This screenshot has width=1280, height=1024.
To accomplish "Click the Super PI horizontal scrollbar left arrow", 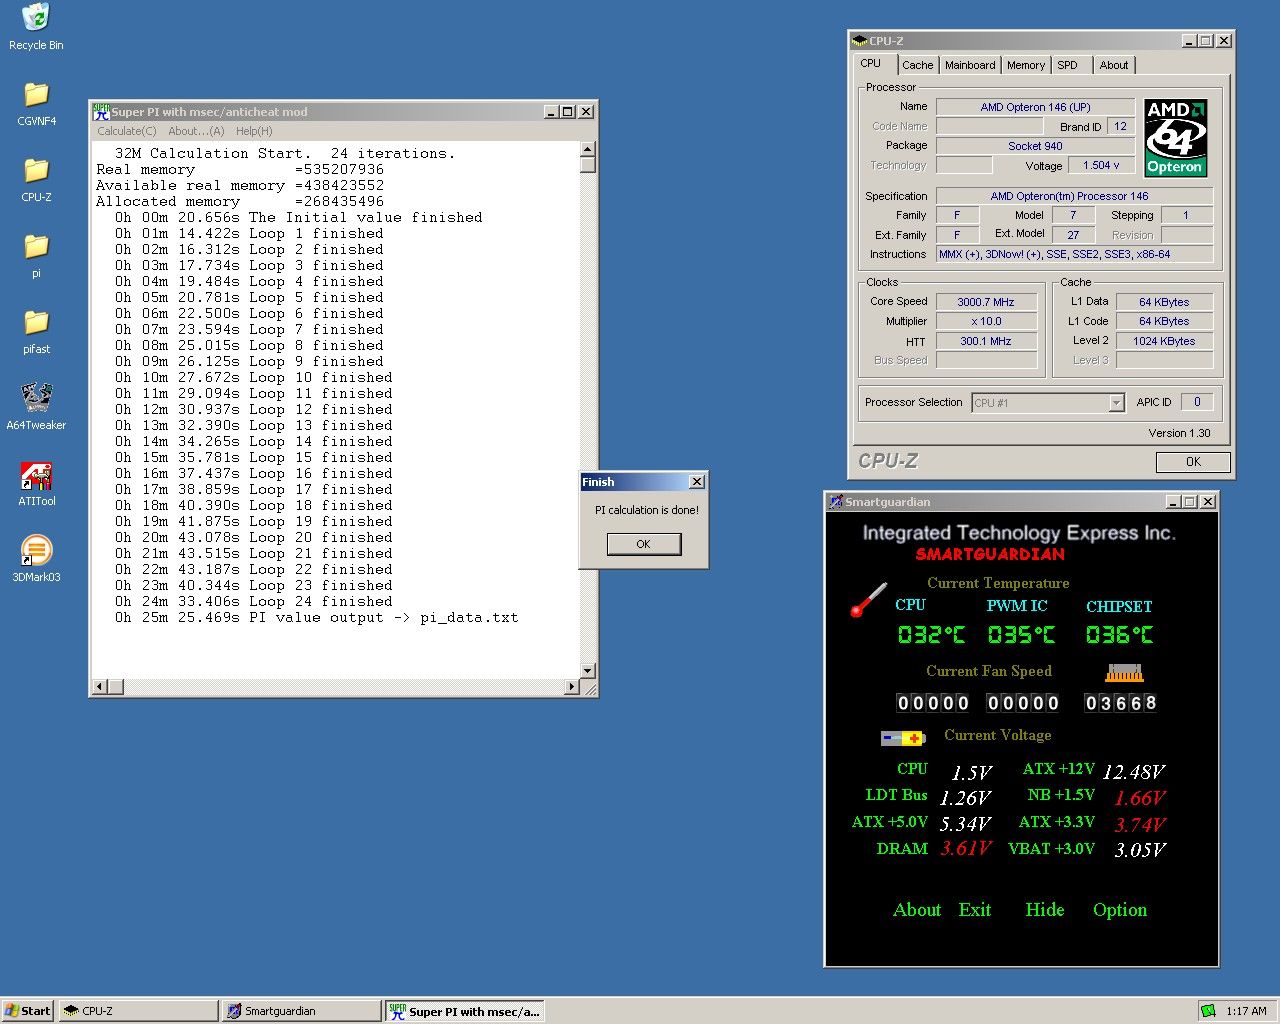I will pyautogui.click(x=99, y=687).
